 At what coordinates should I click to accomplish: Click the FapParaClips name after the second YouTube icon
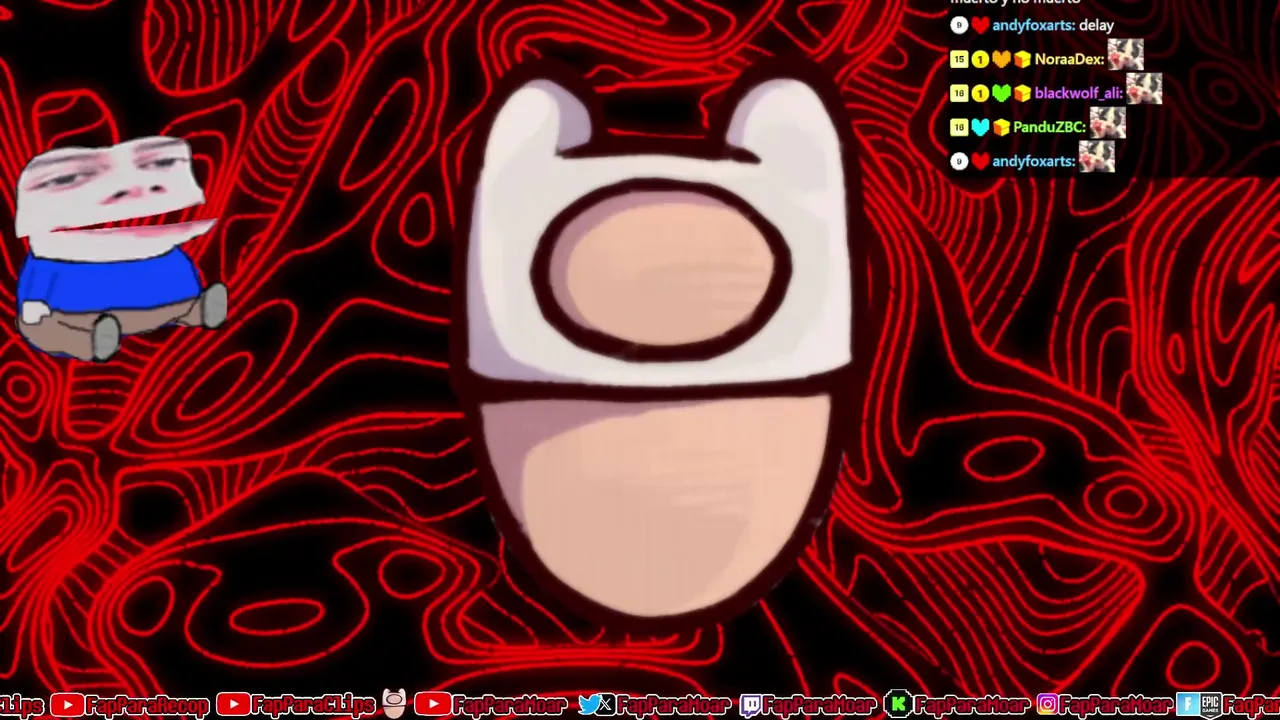313,705
